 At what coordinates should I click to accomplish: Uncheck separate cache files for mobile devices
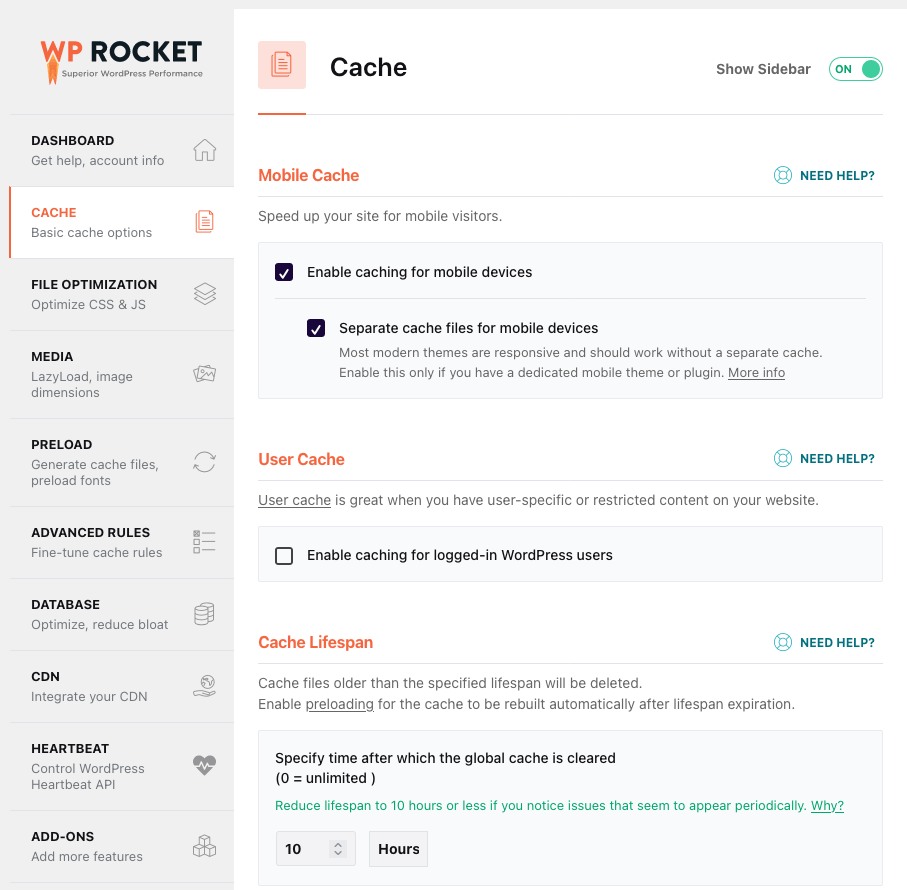tap(316, 327)
